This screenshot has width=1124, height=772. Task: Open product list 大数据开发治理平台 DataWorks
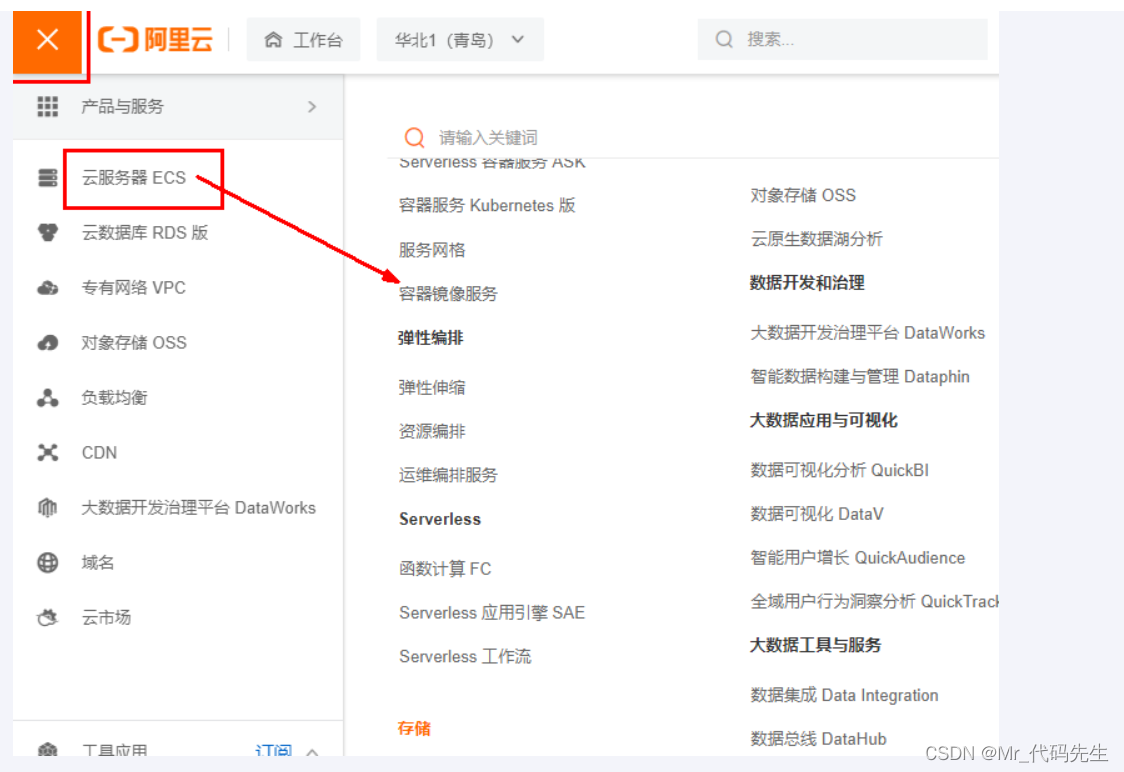(867, 333)
